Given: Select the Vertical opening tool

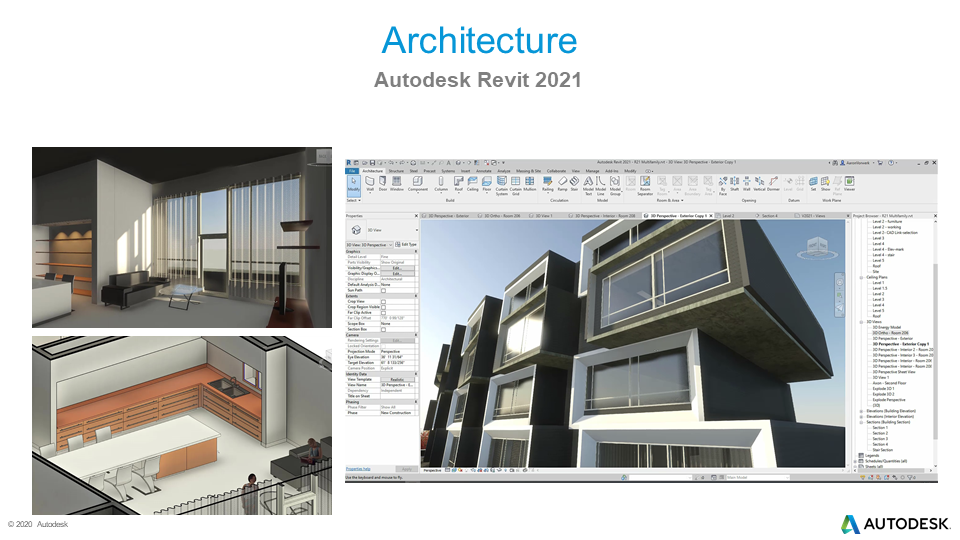Looking at the screenshot, I should pos(759,184).
